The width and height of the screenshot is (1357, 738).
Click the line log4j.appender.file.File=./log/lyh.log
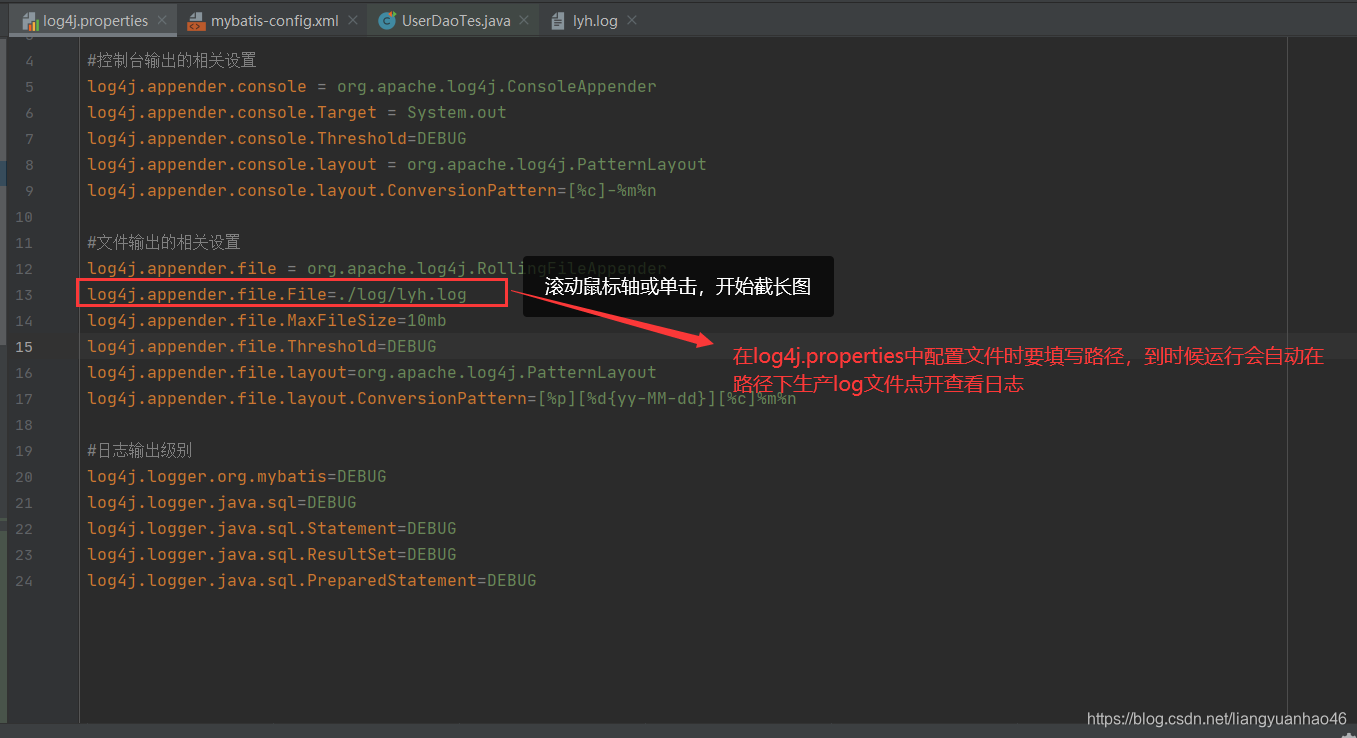coord(277,295)
